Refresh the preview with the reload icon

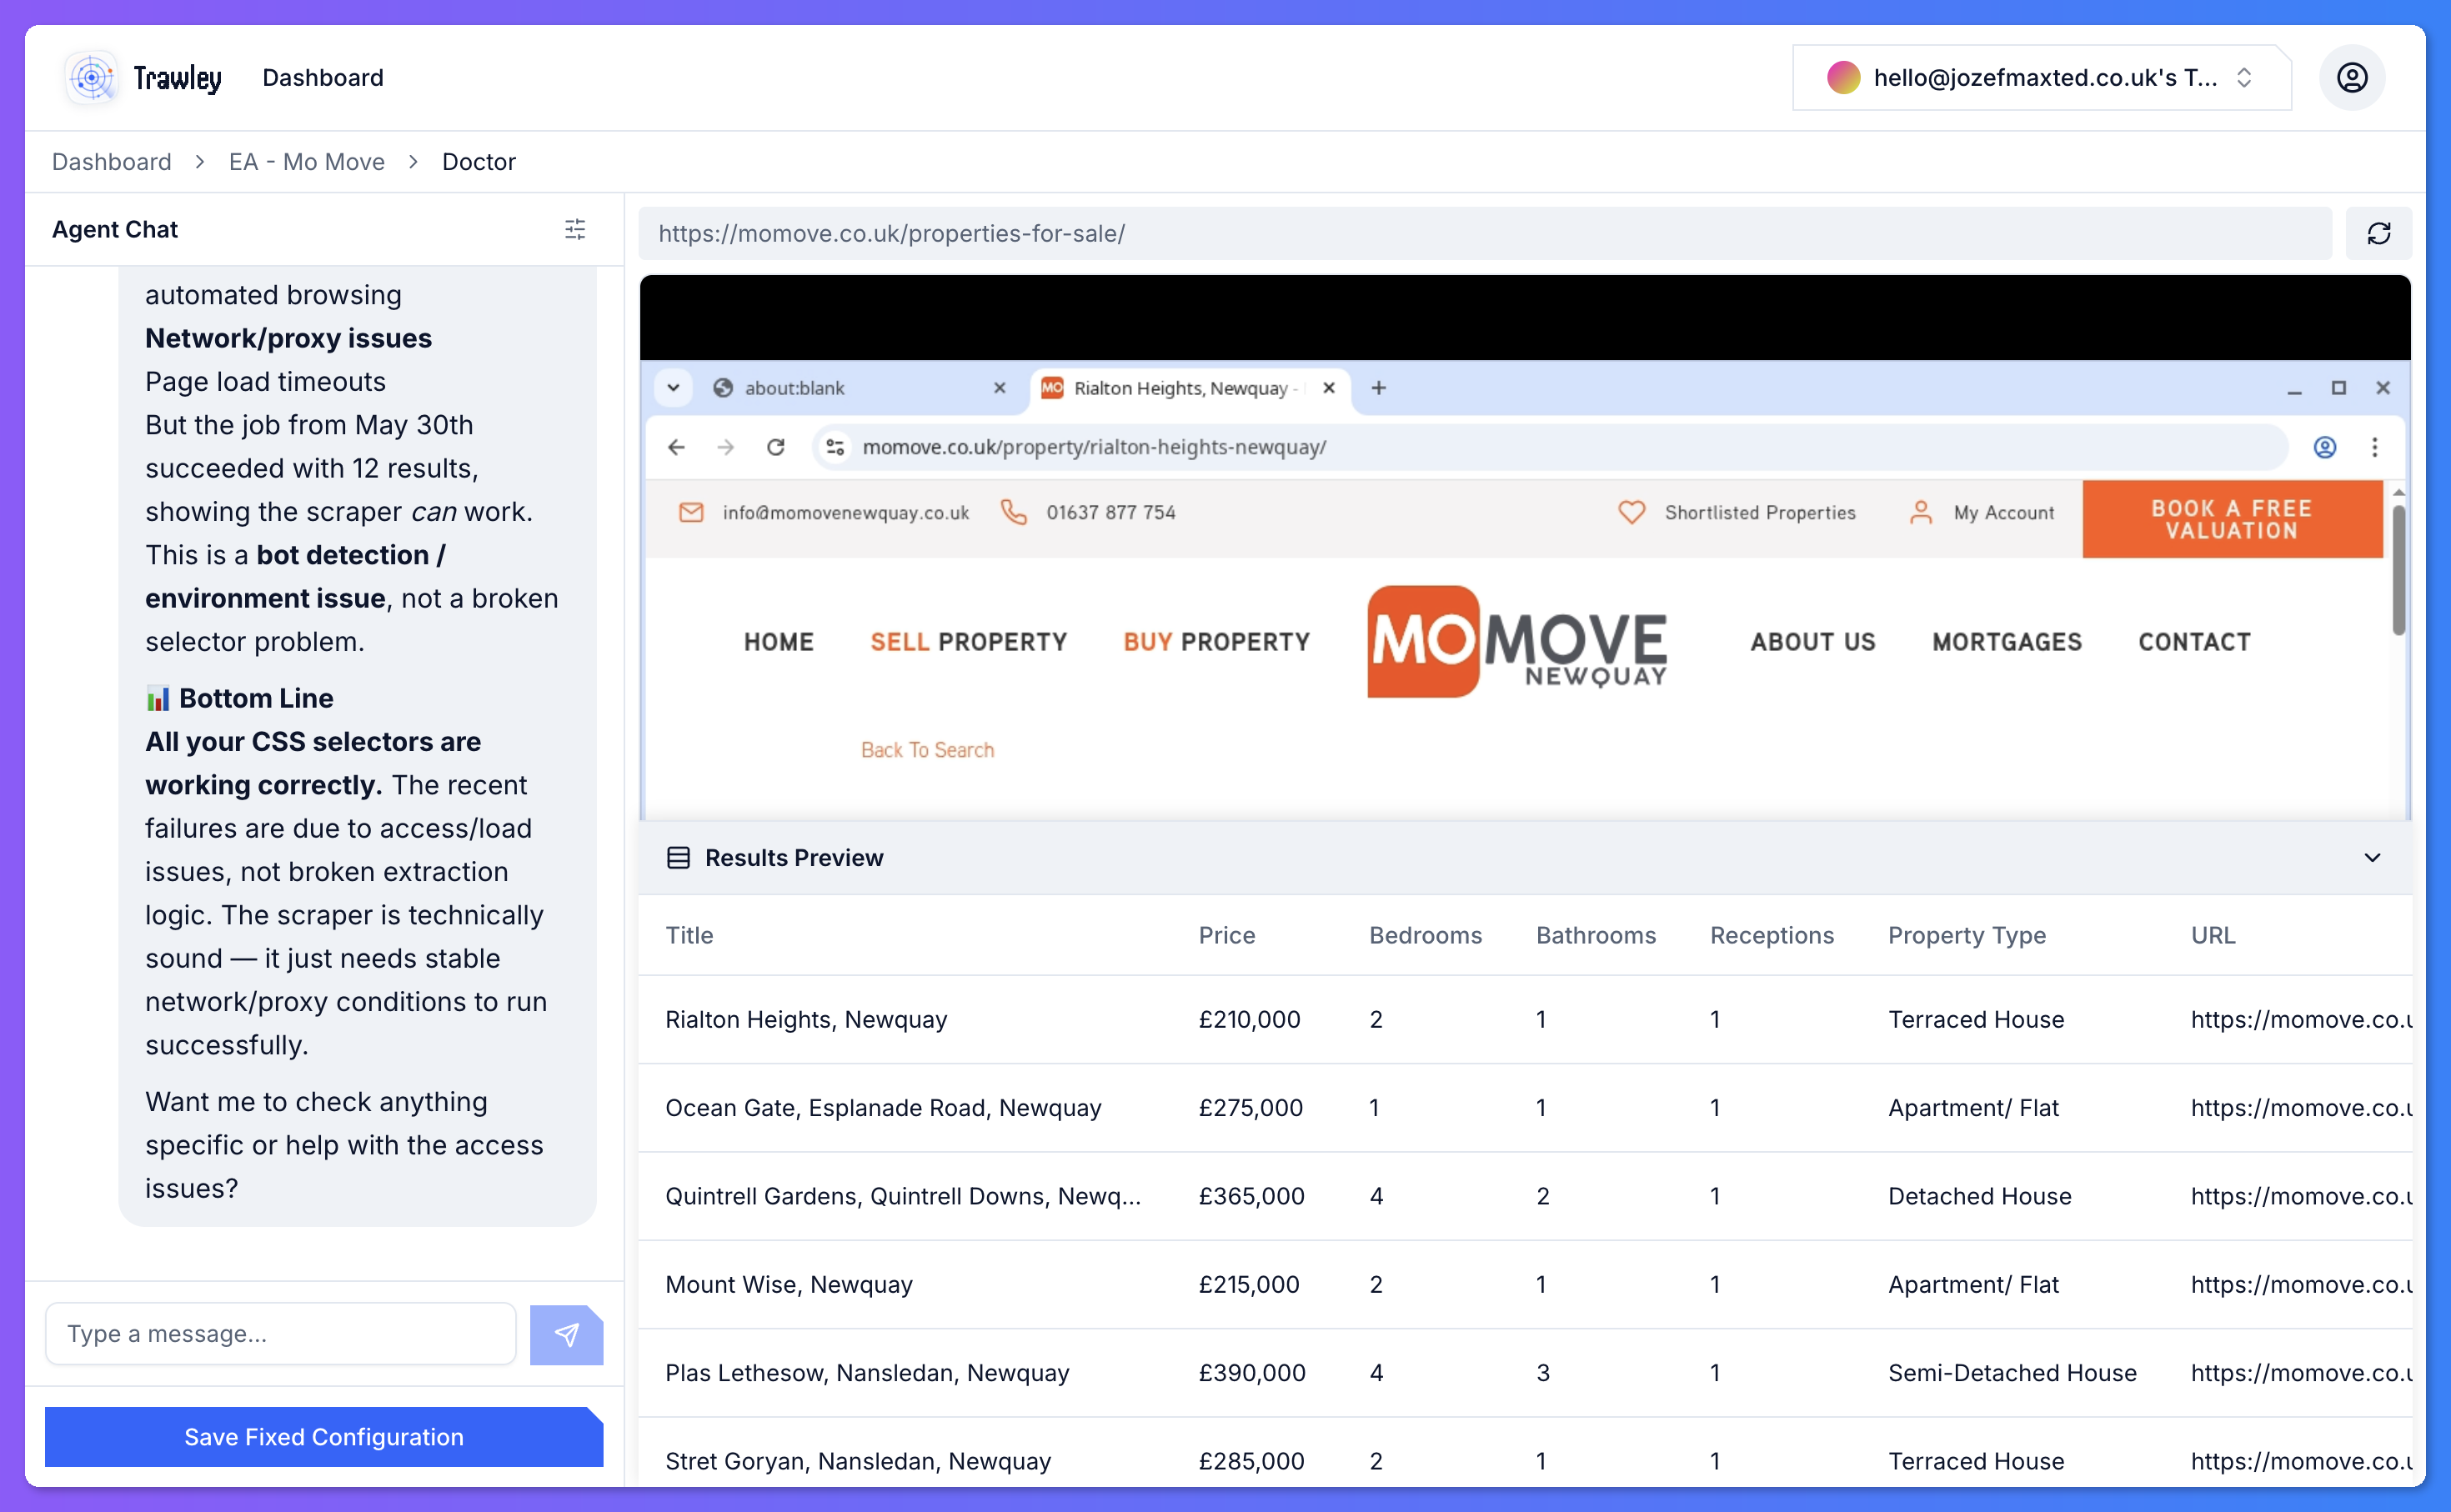coord(2378,233)
